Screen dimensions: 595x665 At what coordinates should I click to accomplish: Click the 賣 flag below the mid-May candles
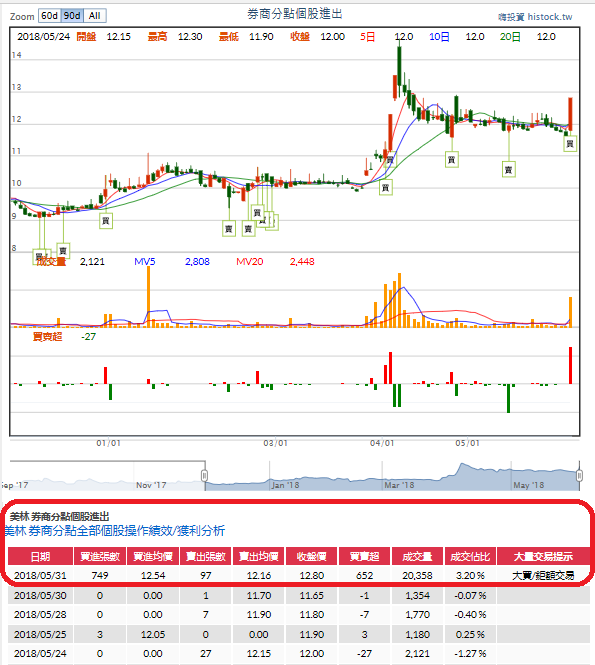coord(508,170)
